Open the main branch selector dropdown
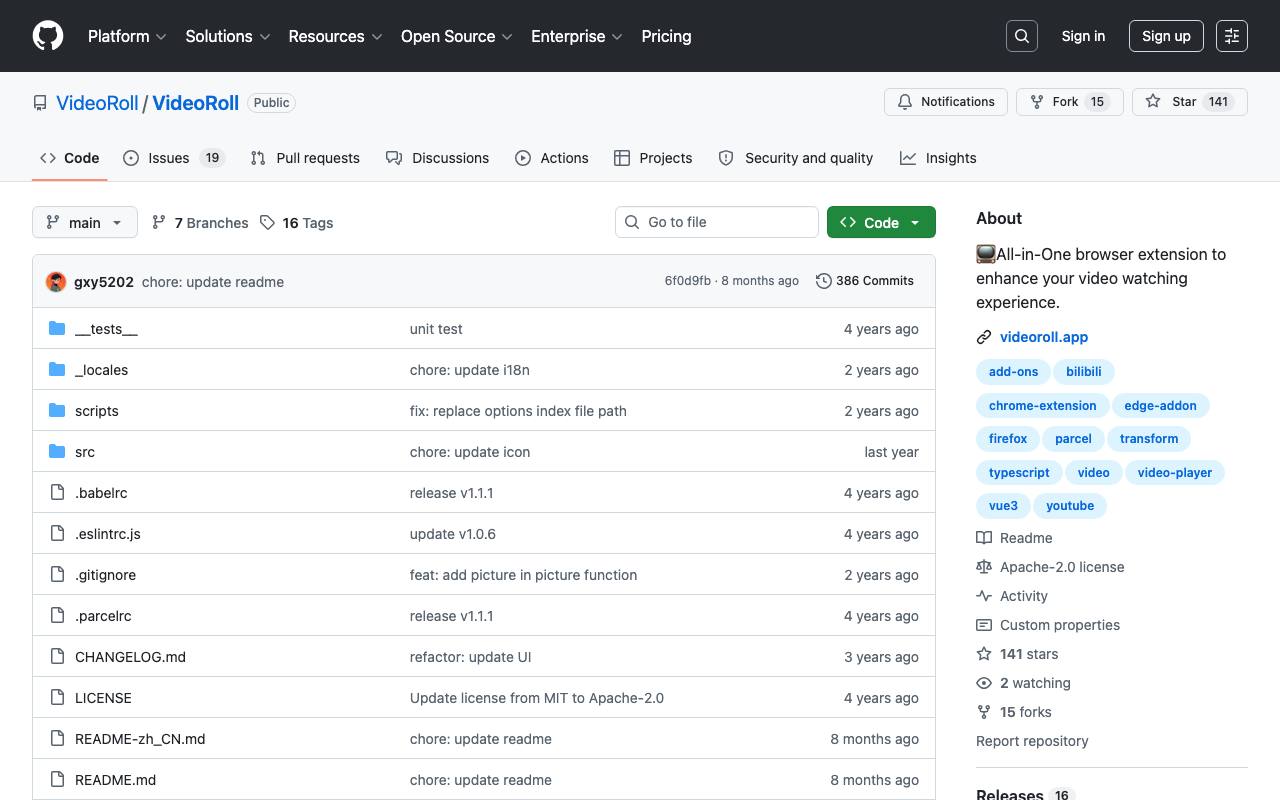Viewport: 1280px width, 800px height. pyautogui.click(x=84, y=222)
